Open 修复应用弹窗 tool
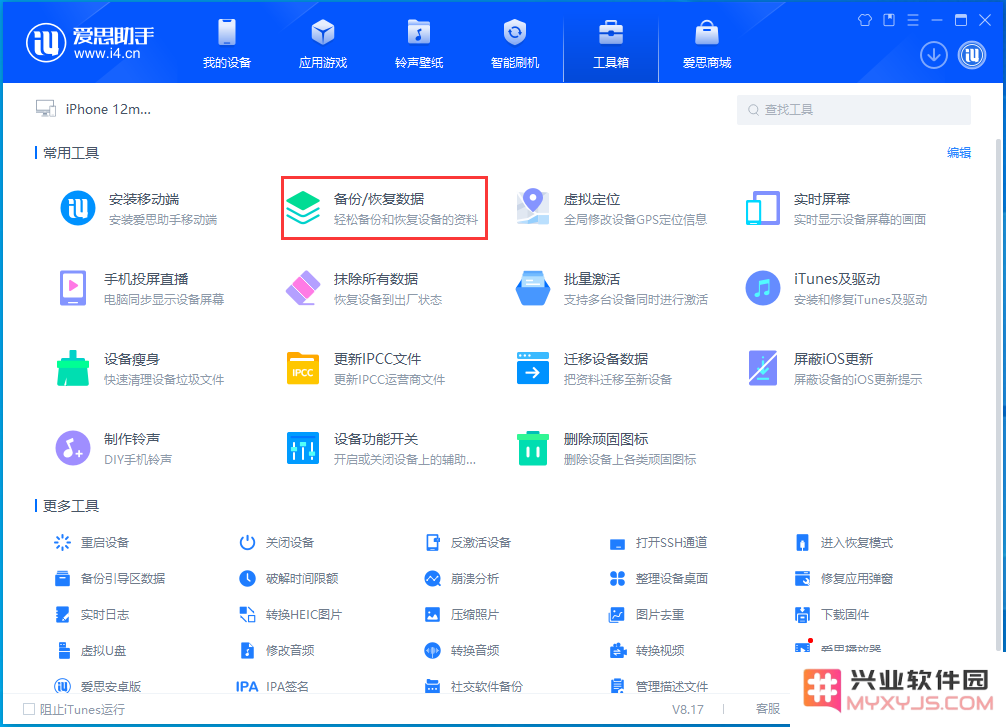 tap(844, 579)
